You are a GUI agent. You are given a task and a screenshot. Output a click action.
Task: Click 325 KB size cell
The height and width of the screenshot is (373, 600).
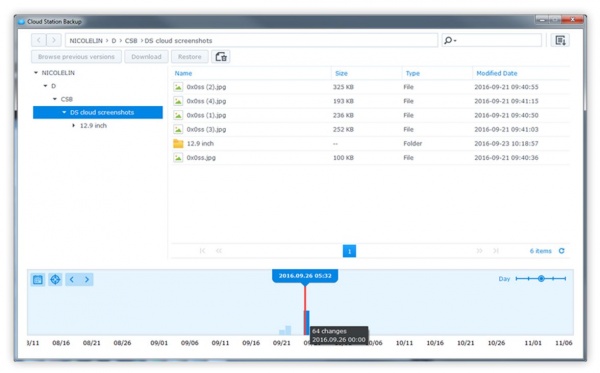point(343,87)
